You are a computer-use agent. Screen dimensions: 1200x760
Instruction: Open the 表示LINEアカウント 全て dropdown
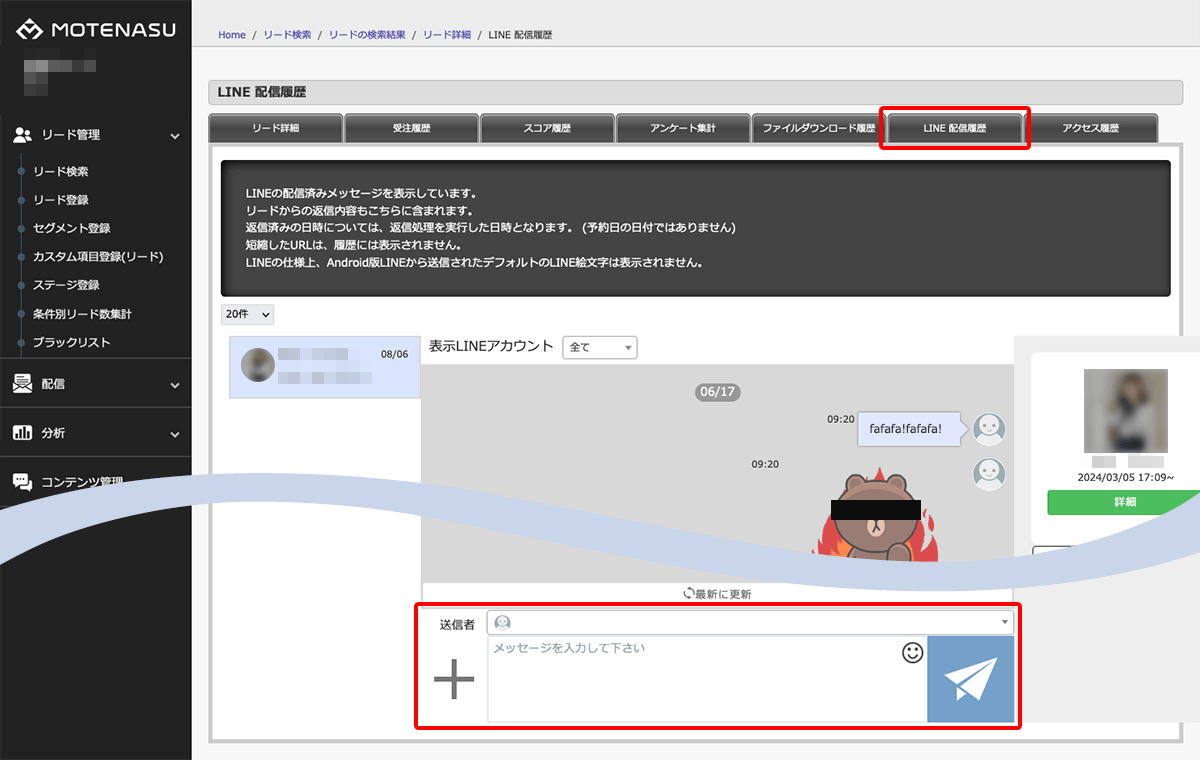click(600, 347)
